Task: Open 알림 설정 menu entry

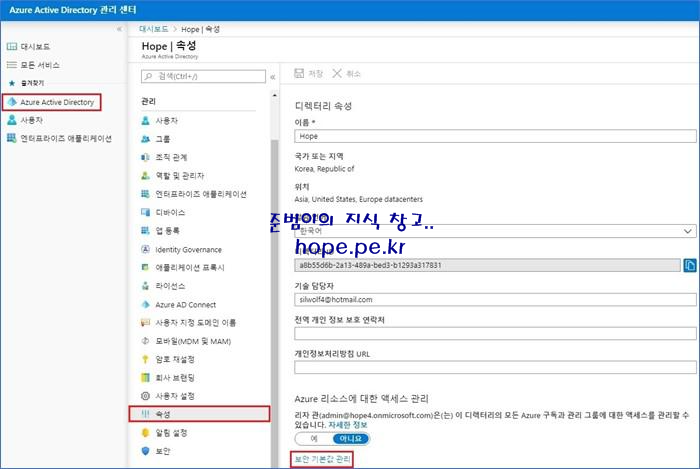Action: (x=164, y=432)
